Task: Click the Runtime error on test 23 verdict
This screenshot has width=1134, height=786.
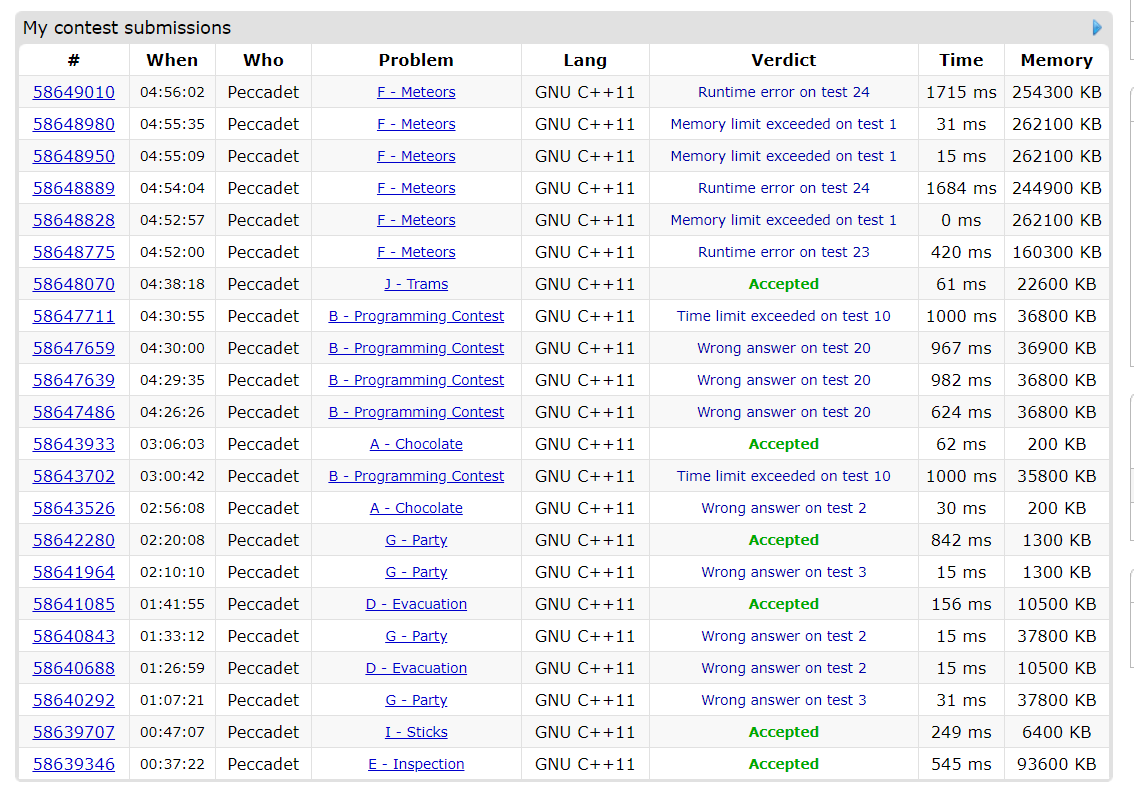Action: coord(783,252)
